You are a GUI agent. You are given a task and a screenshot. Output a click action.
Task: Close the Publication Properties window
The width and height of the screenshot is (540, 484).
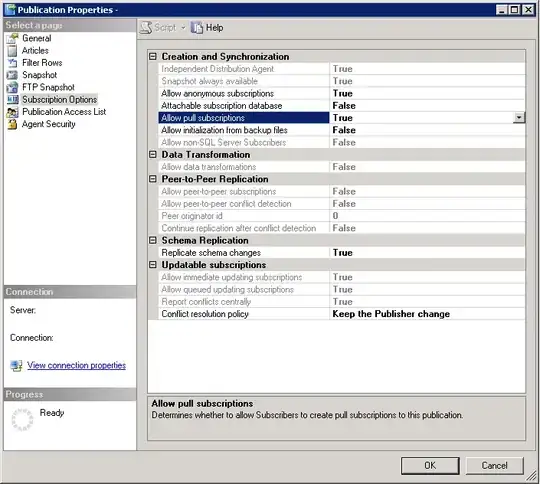pyautogui.click(x=528, y=10)
